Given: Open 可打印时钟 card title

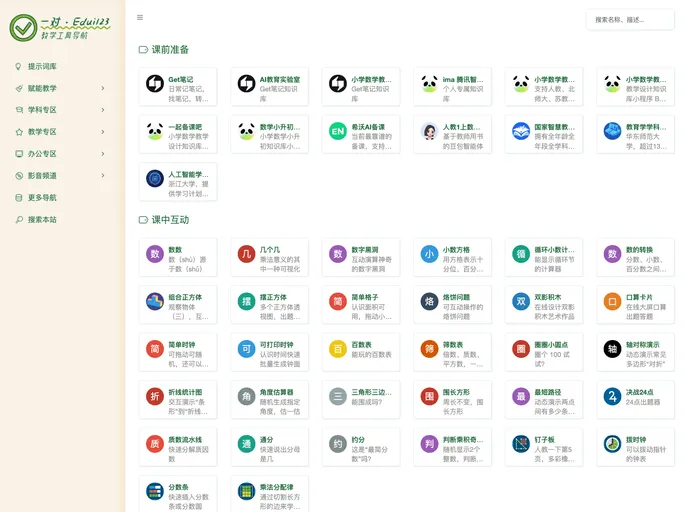Looking at the screenshot, I should pos(276,345).
